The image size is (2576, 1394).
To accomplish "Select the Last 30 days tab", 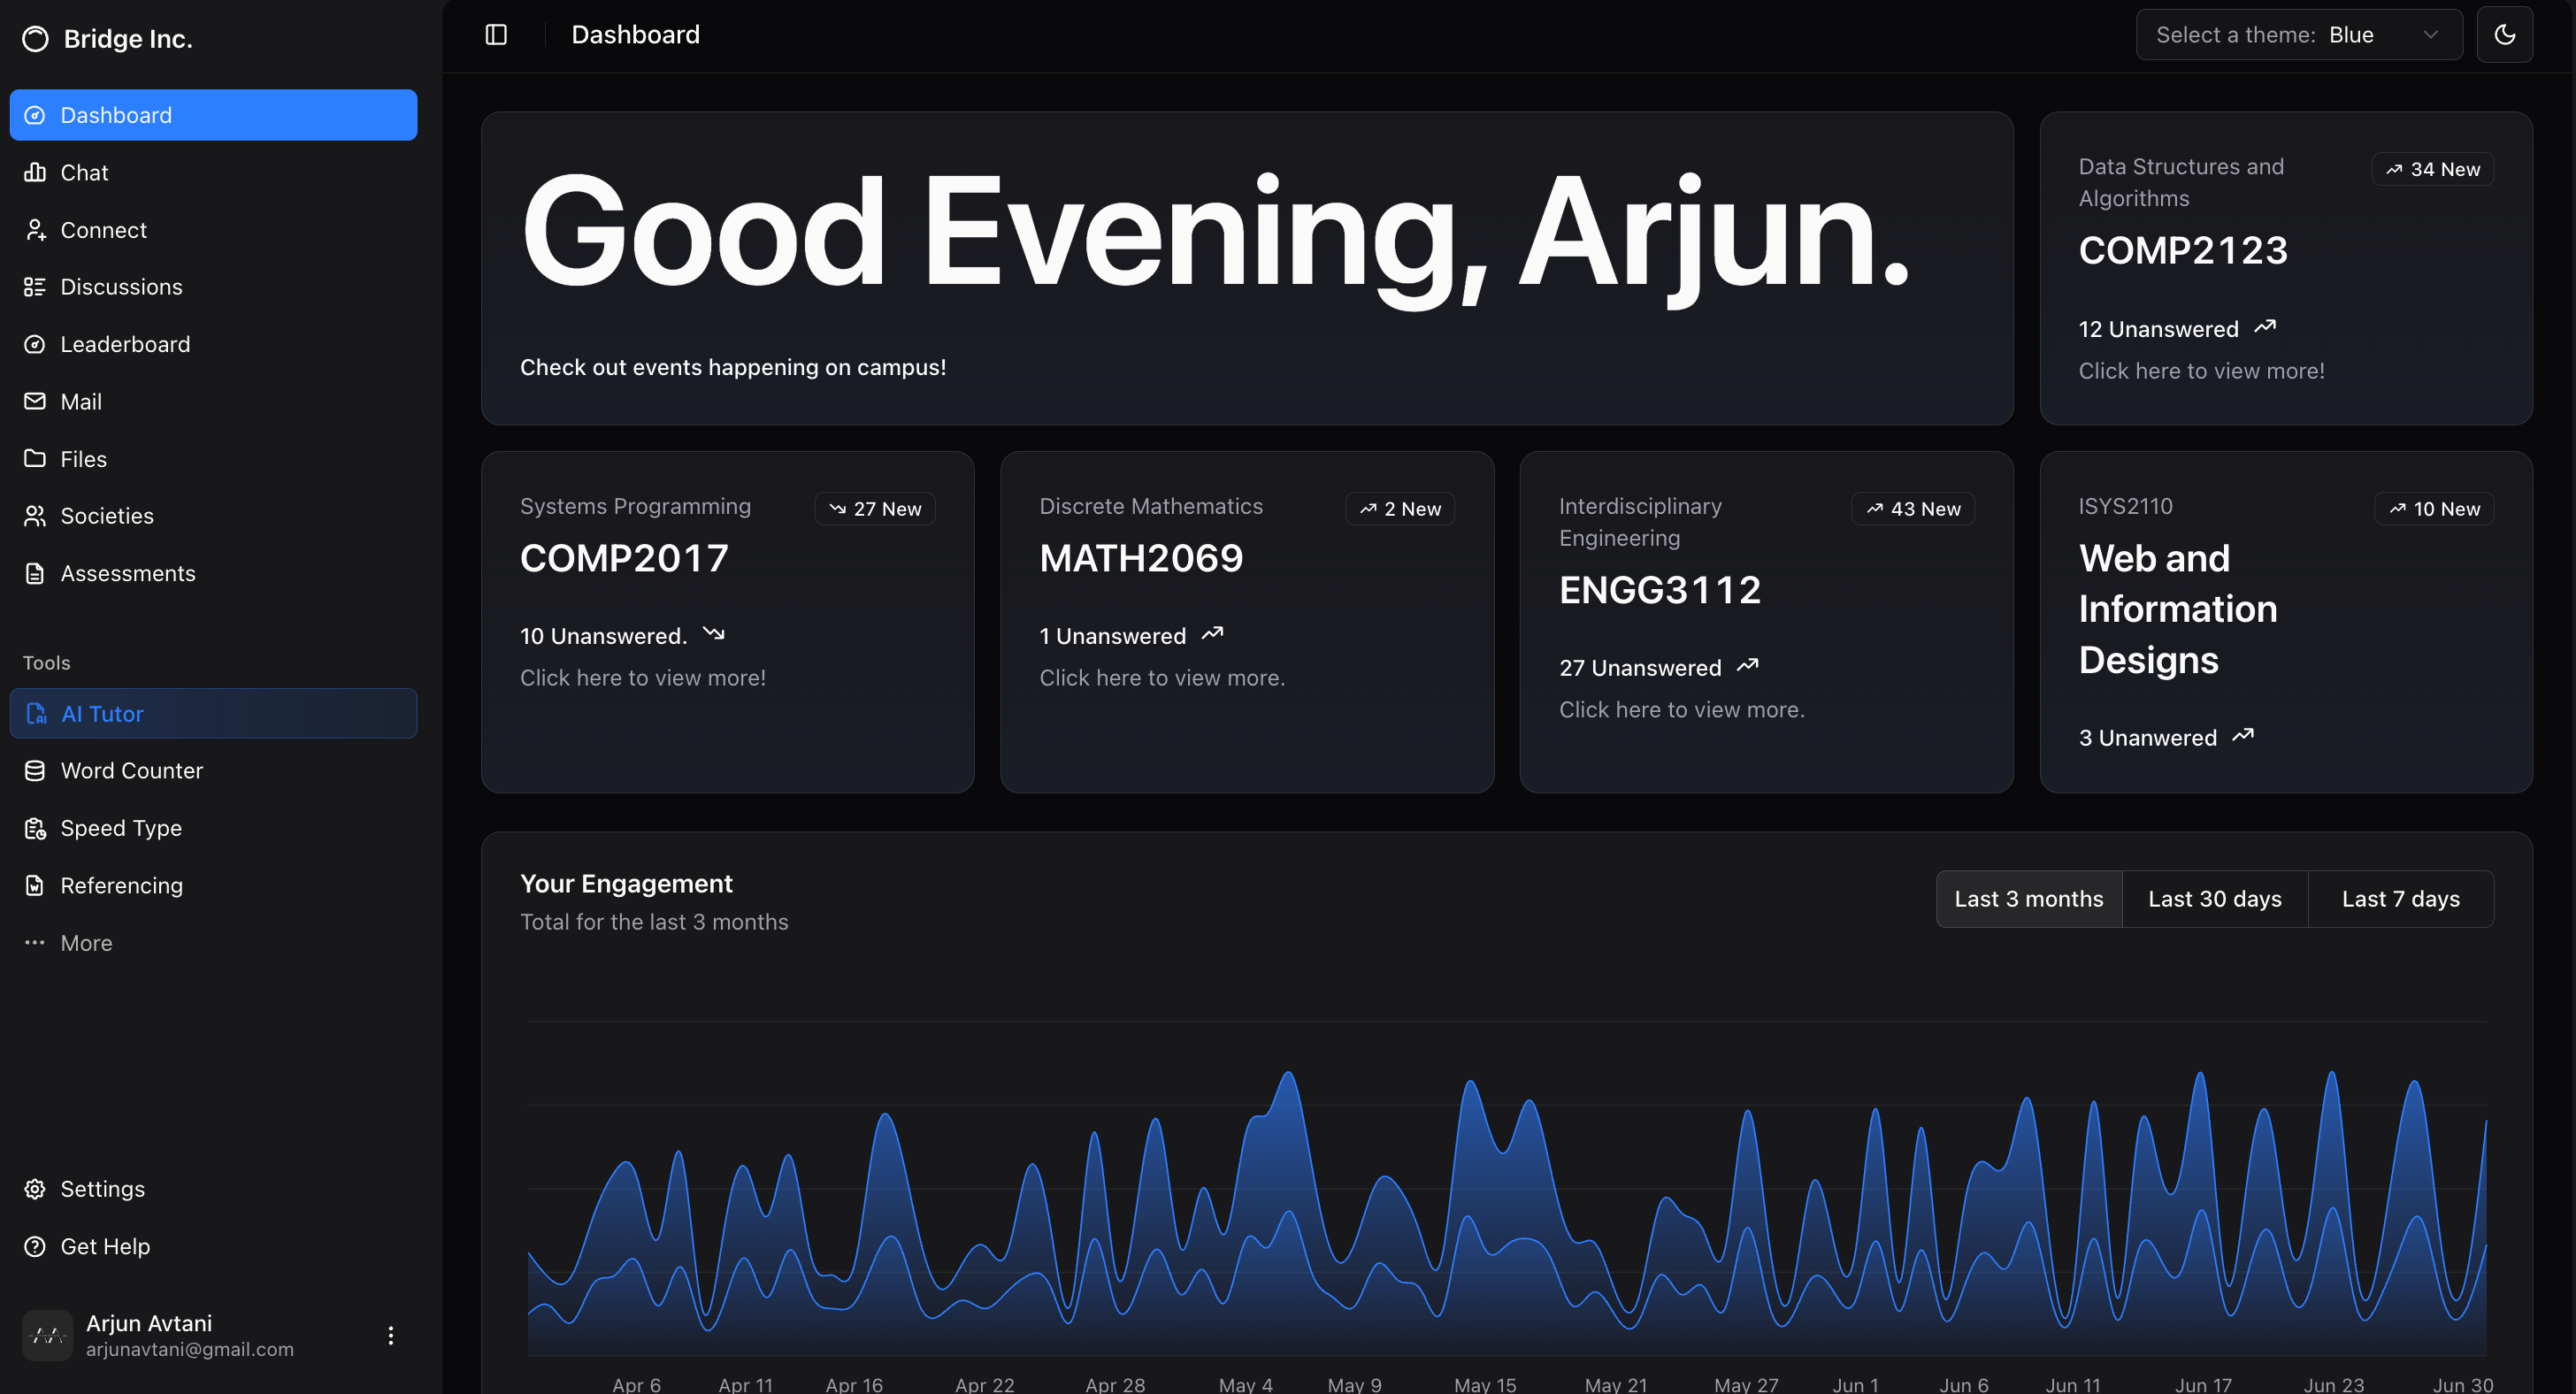I will [x=2214, y=899].
